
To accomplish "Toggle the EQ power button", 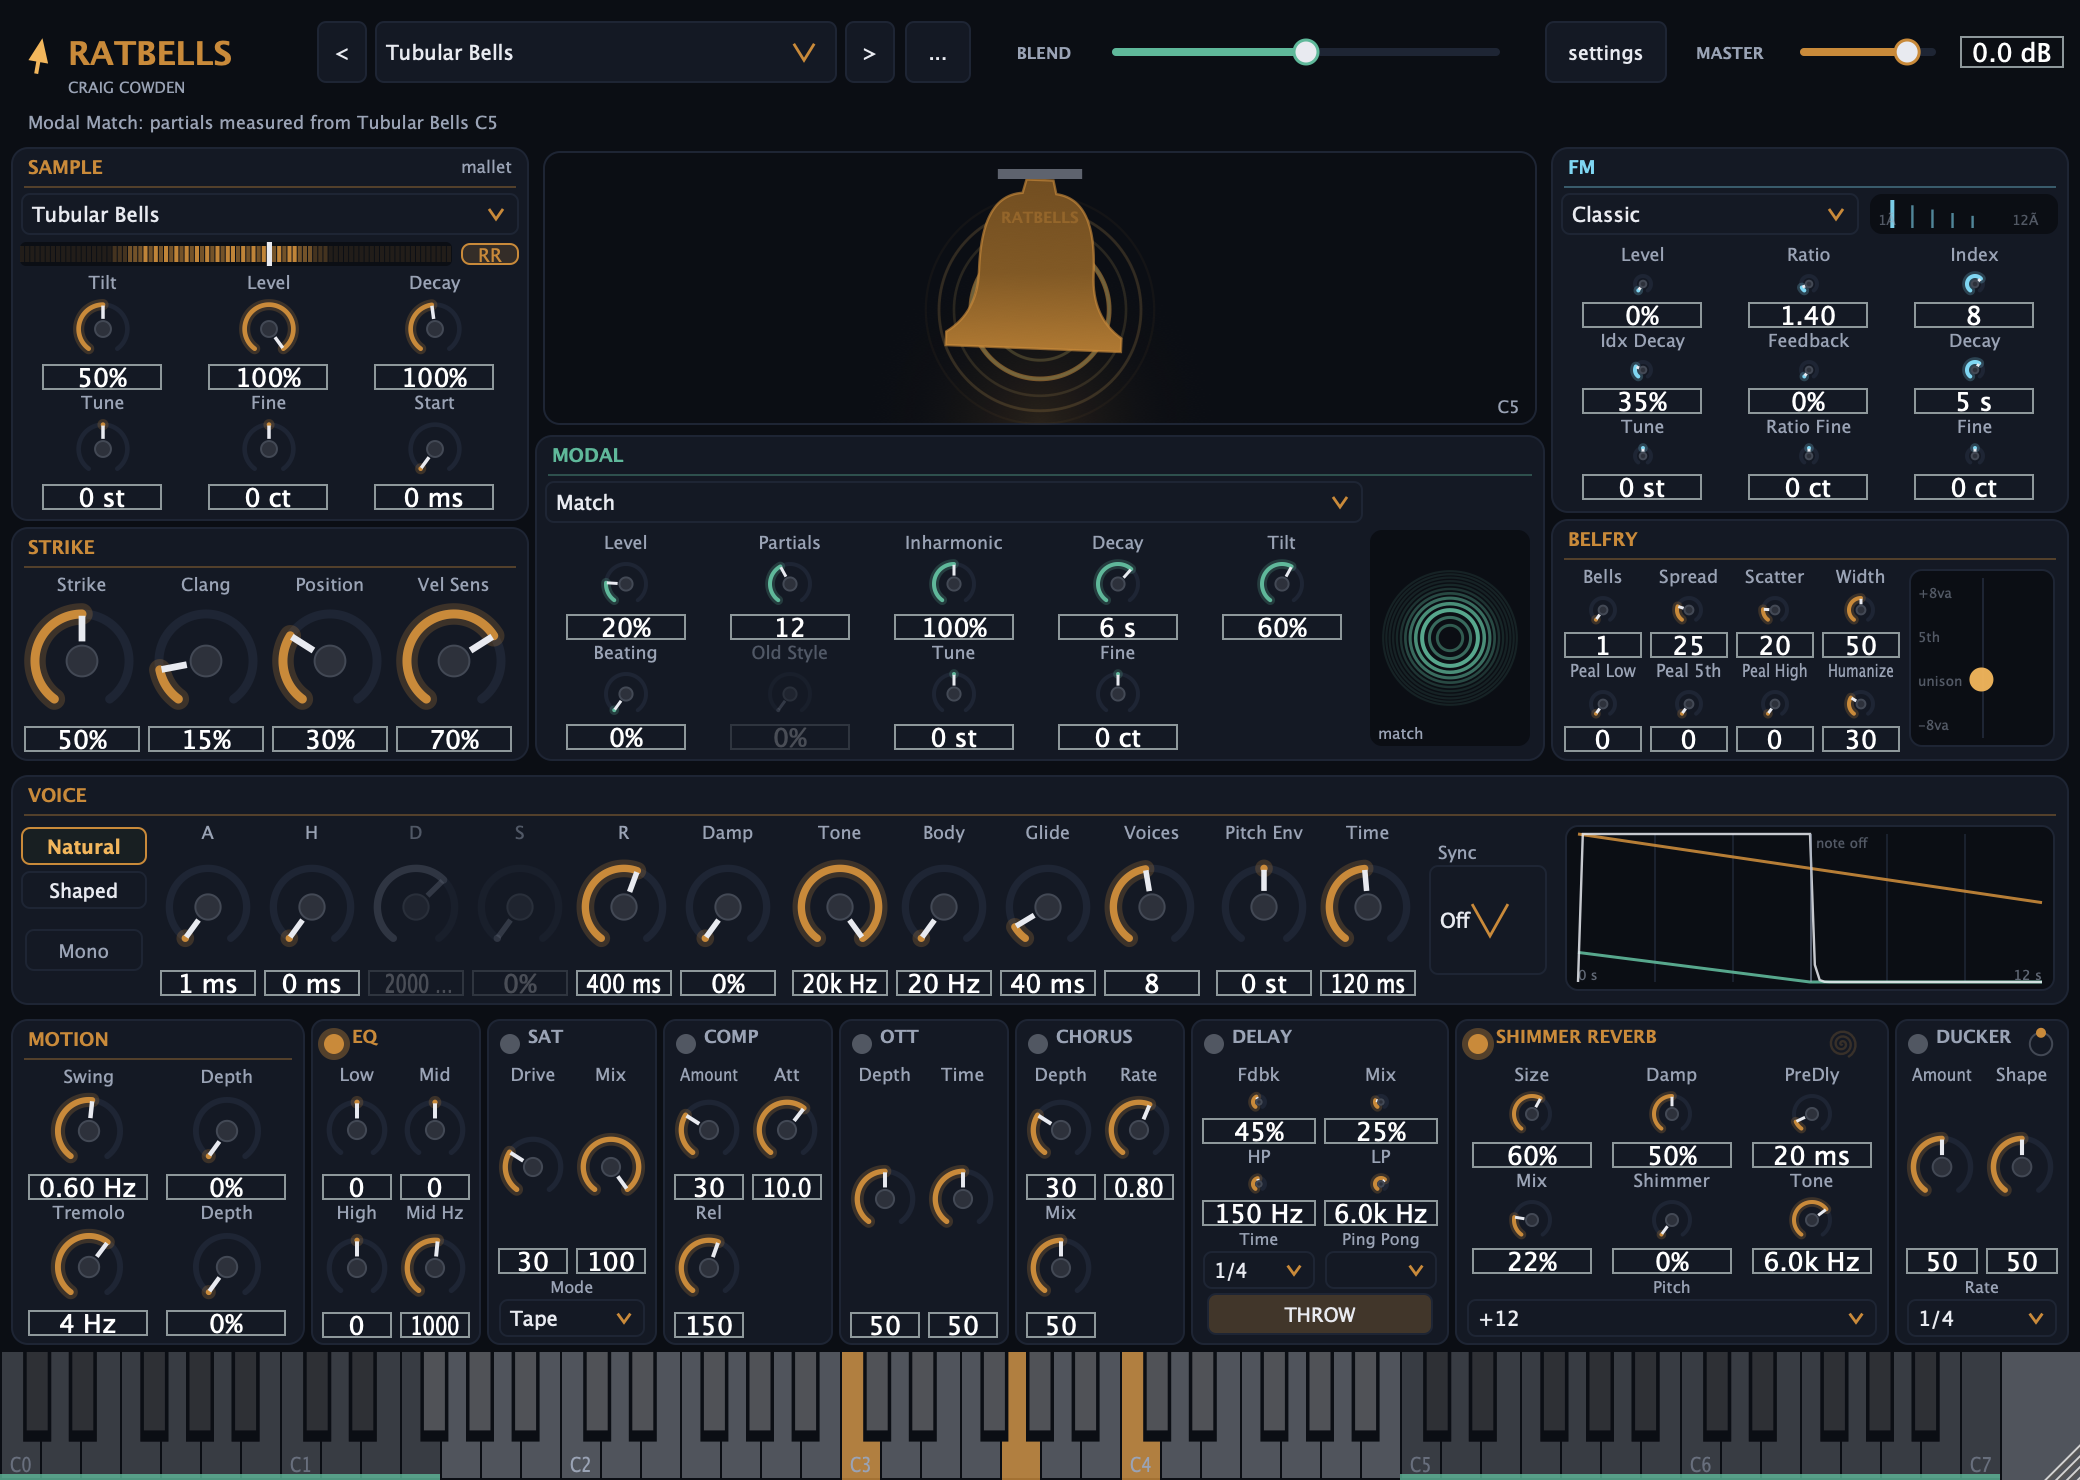I will [x=333, y=1044].
